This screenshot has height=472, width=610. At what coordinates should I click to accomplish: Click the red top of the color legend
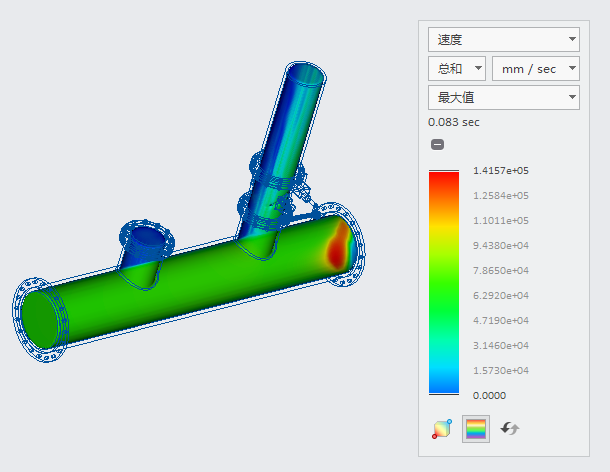pos(443,180)
